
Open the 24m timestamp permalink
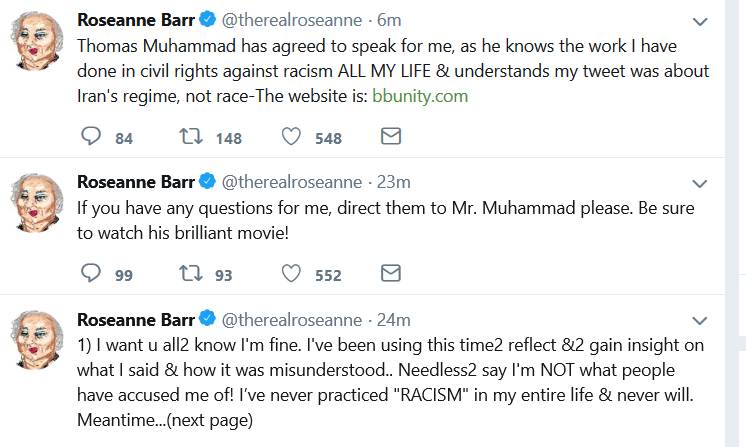click(x=394, y=320)
